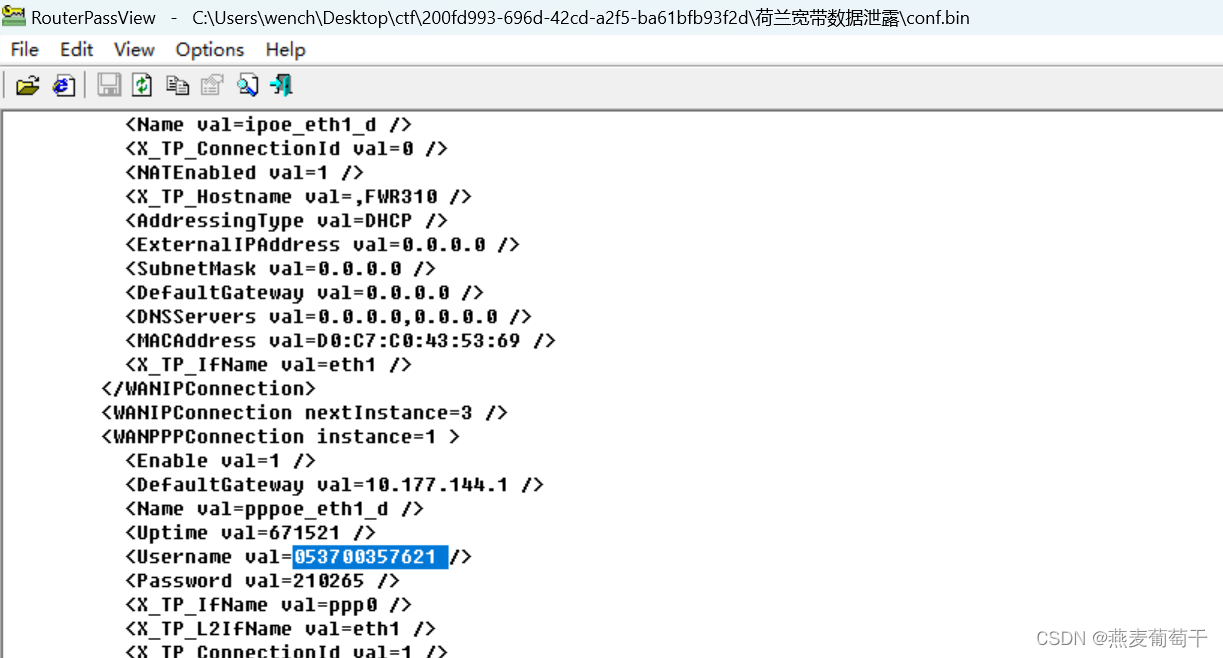Grab password from Internet Explorer window
This screenshot has height=658, width=1223.
coord(63,85)
